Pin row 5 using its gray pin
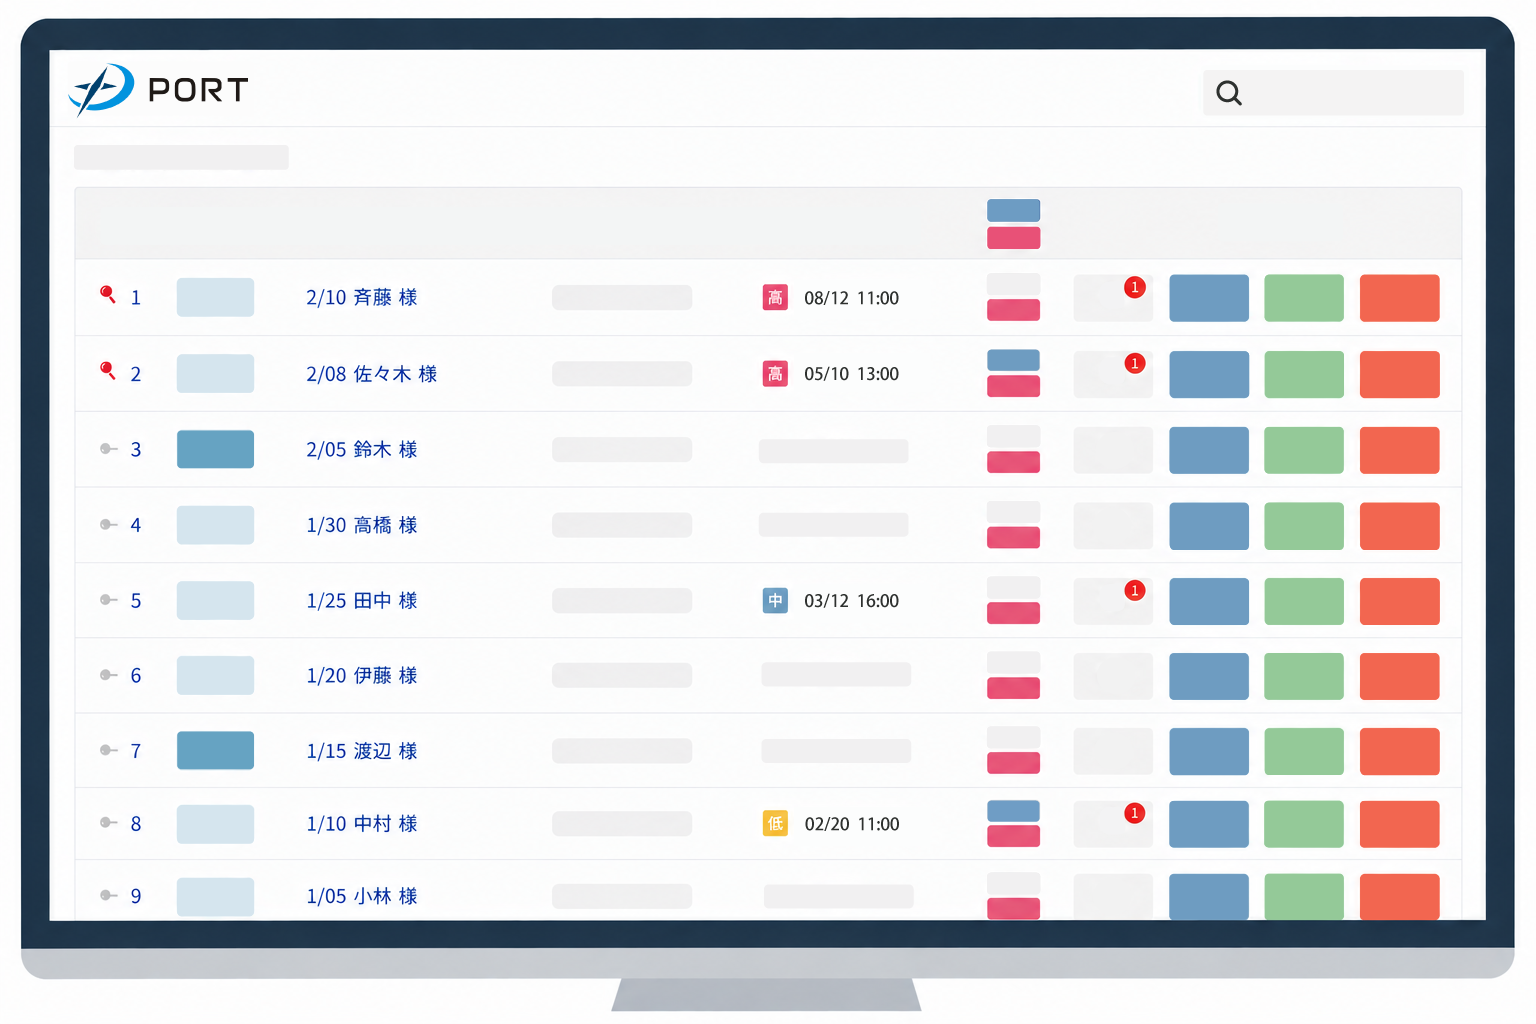1536x1024 pixels. (109, 600)
